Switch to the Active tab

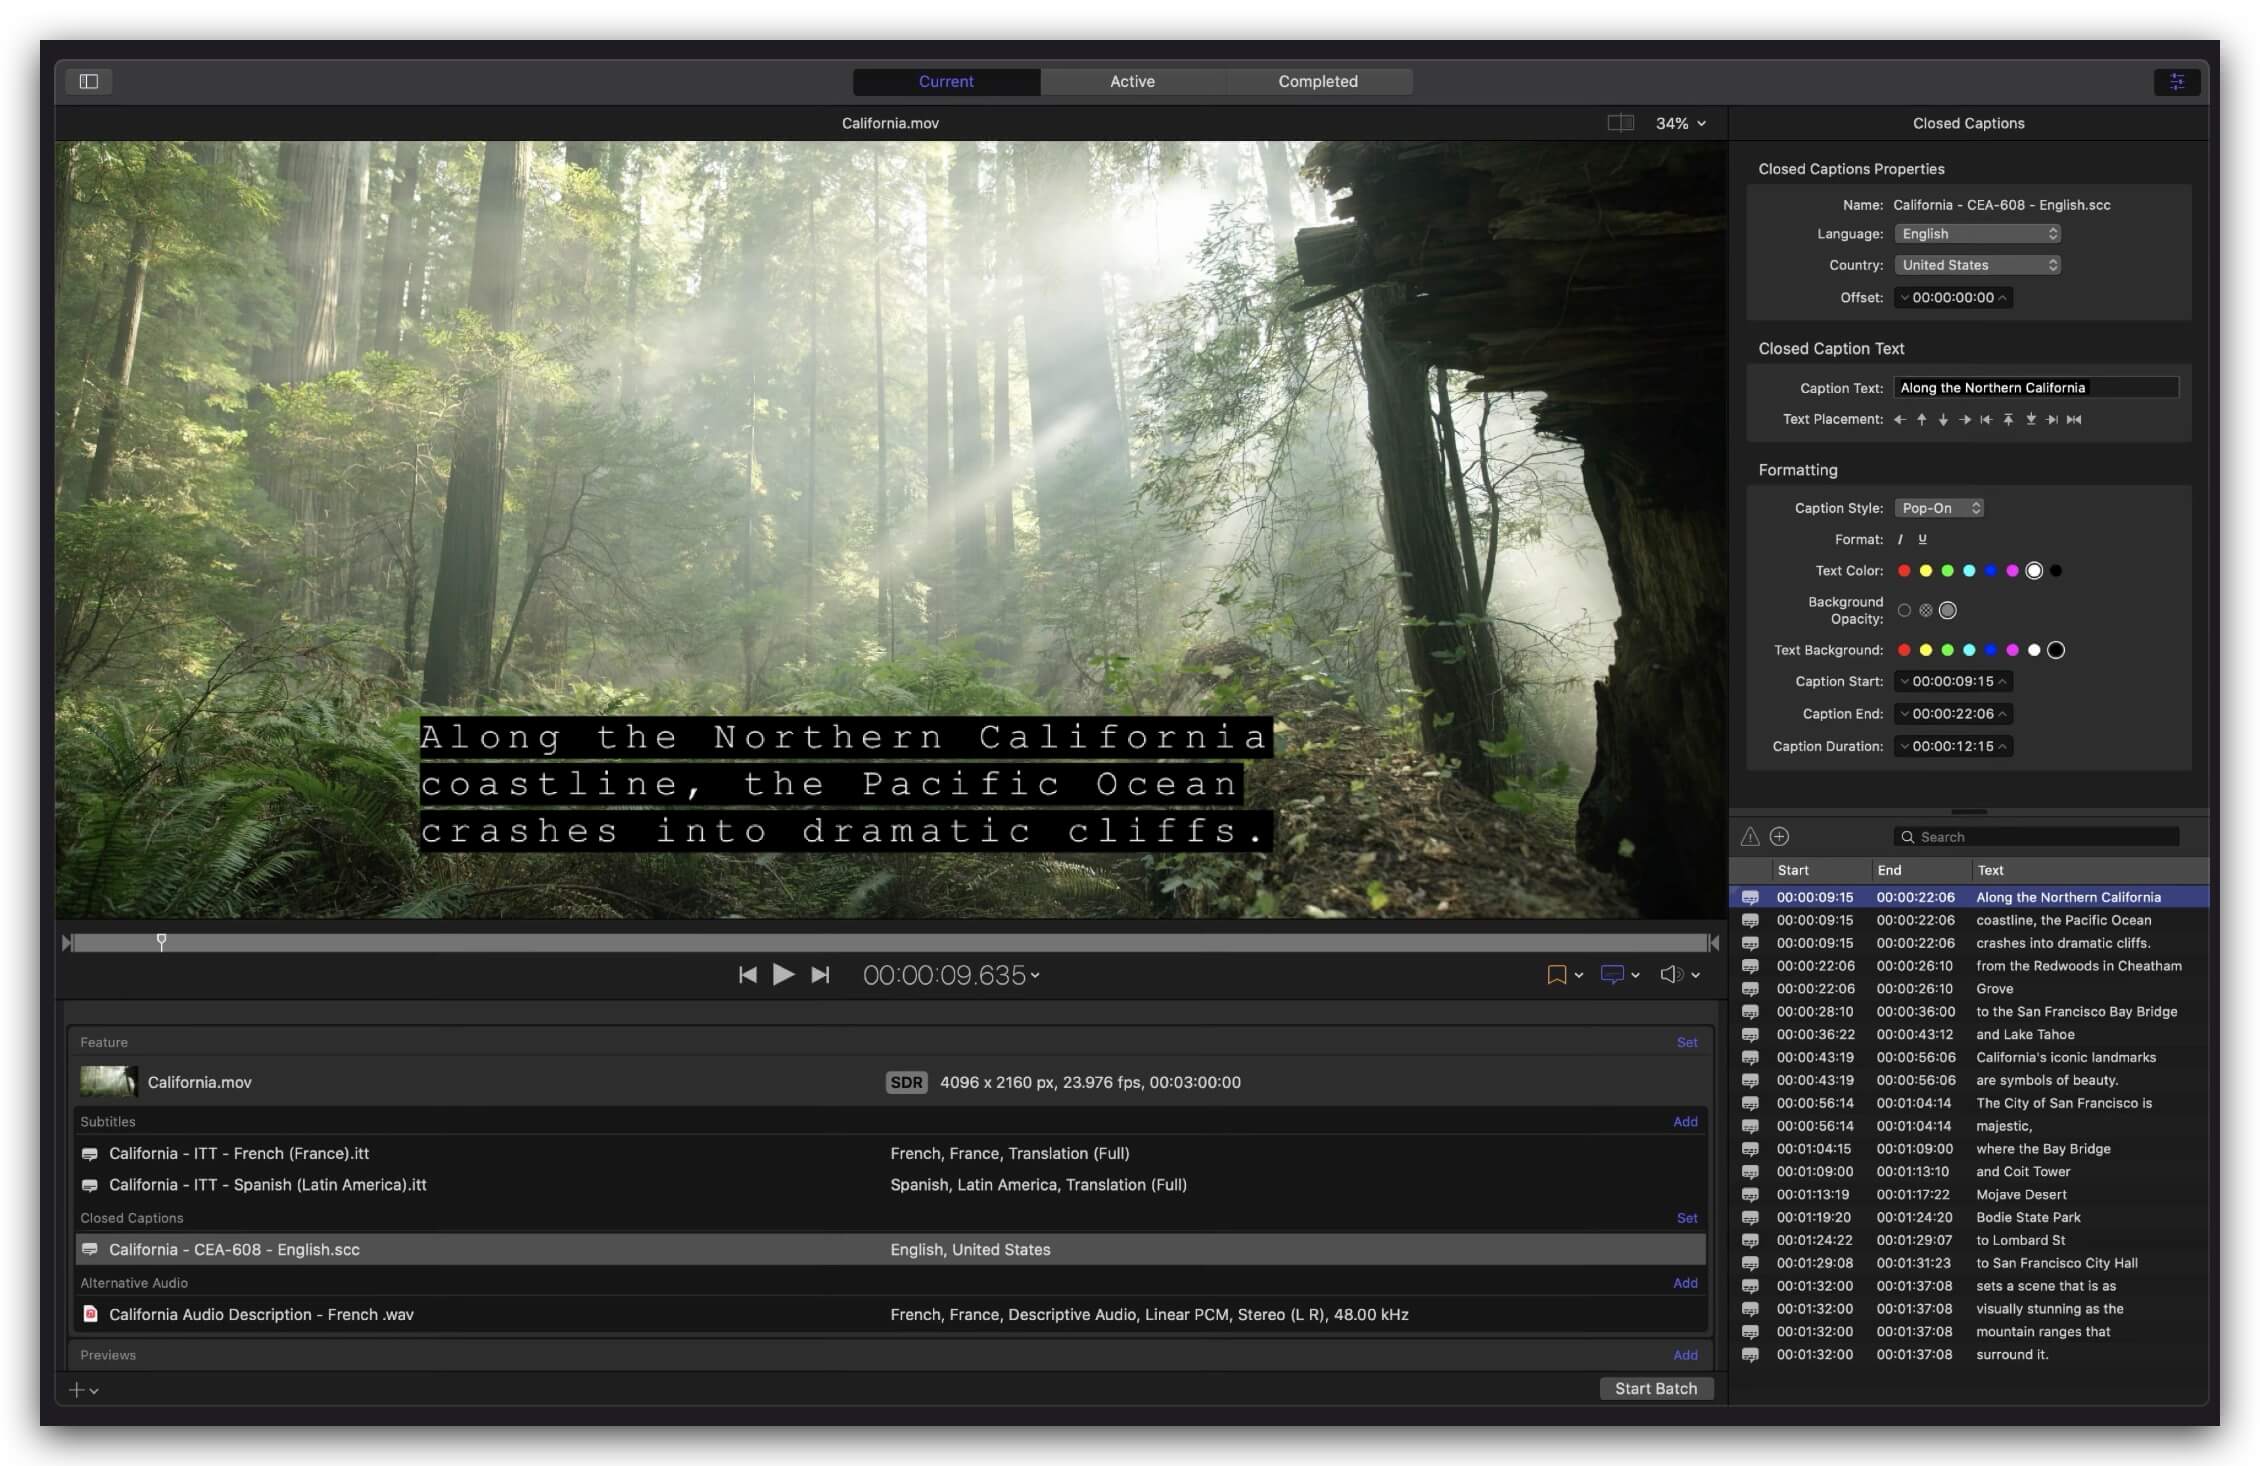pyautogui.click(x=1132, y=81)
